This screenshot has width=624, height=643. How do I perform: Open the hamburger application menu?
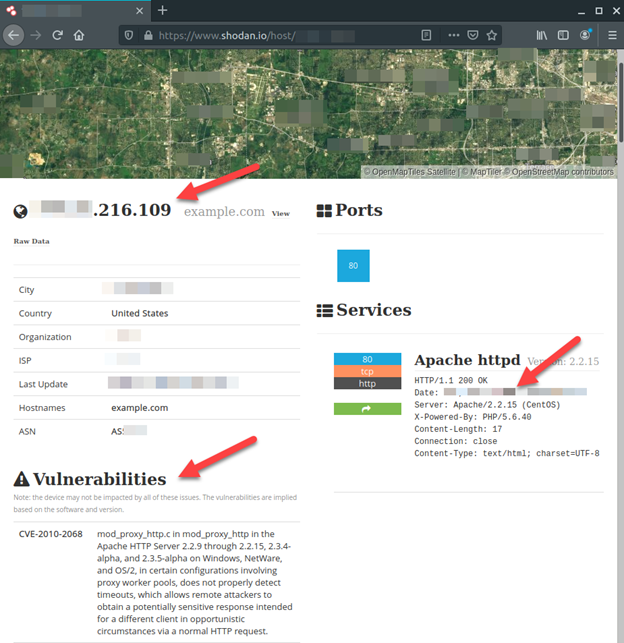613,35
